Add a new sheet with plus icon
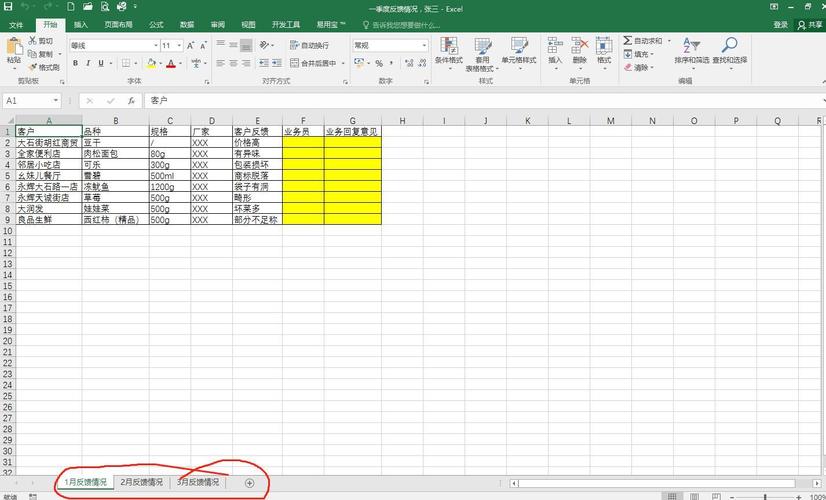 [250, 483]
